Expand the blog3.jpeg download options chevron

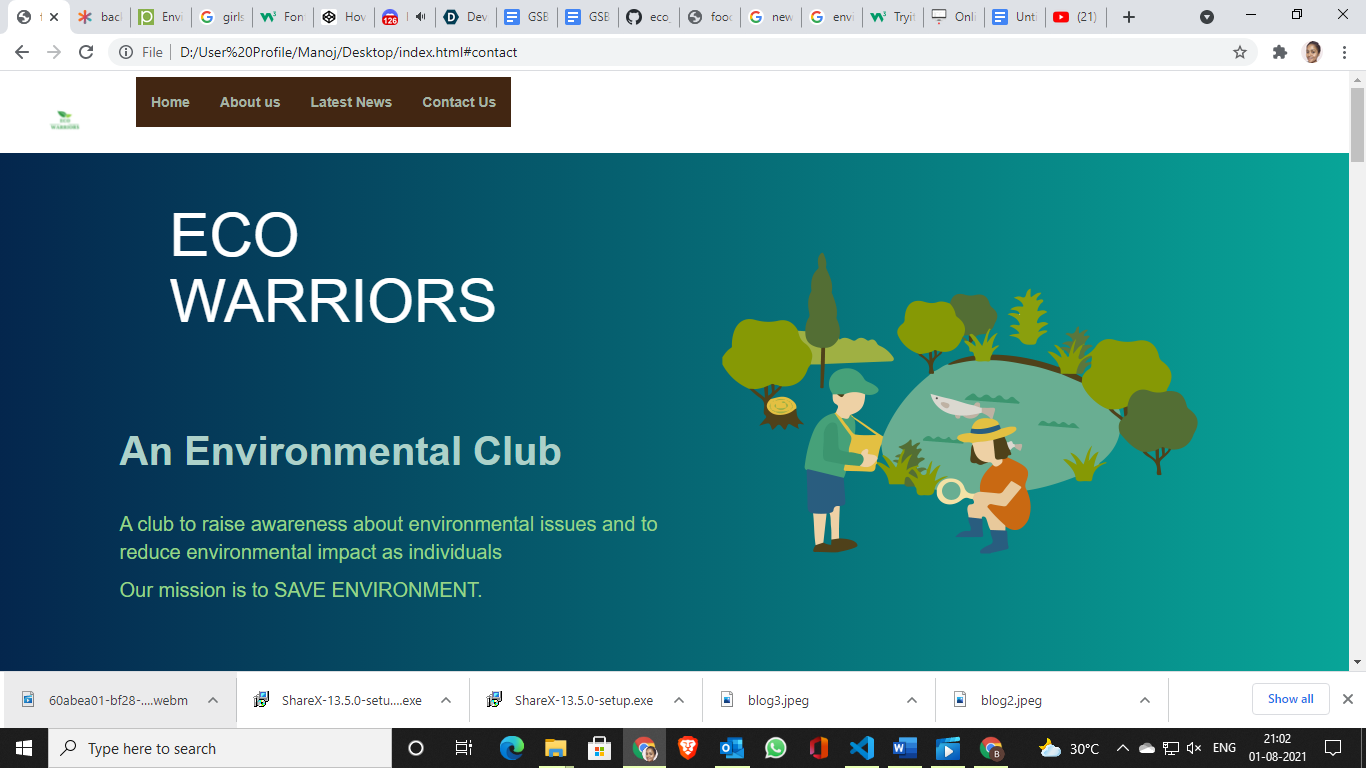[910, 700]
